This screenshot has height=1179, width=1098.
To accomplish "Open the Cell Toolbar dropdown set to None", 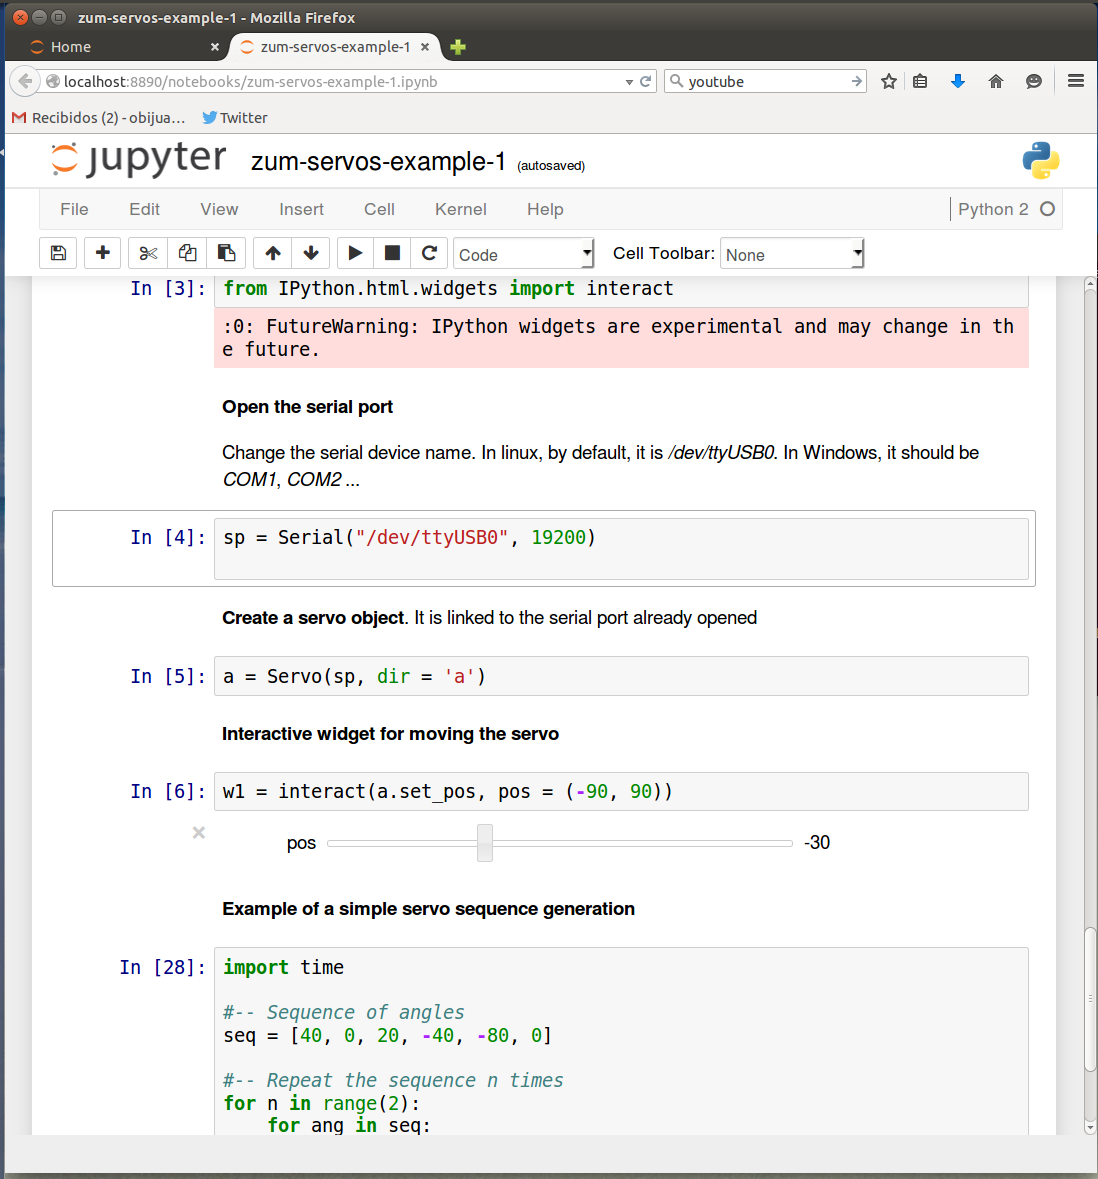I will point(792,254).
